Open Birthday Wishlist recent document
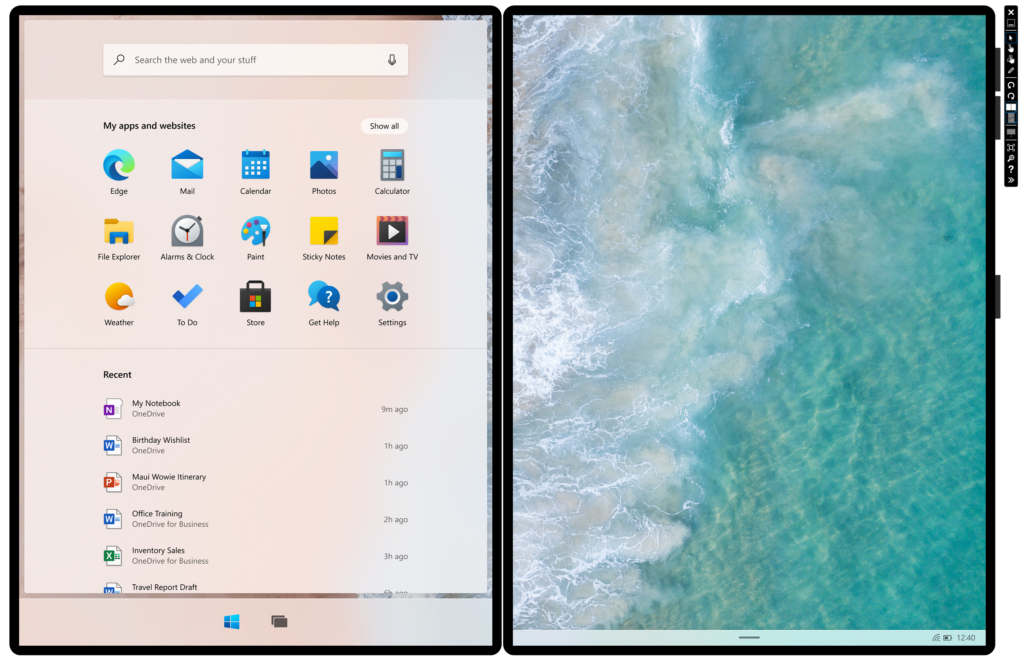1024x667 pixels. click(255, 446)
